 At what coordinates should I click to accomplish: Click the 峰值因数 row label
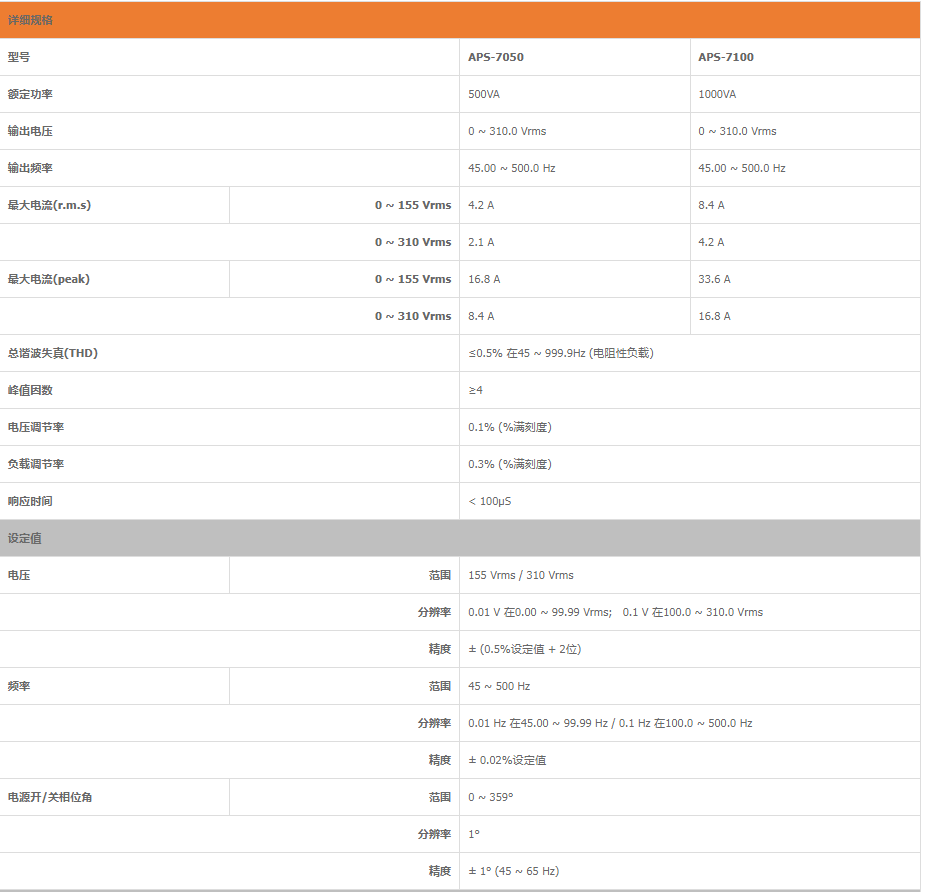(30, 390)
